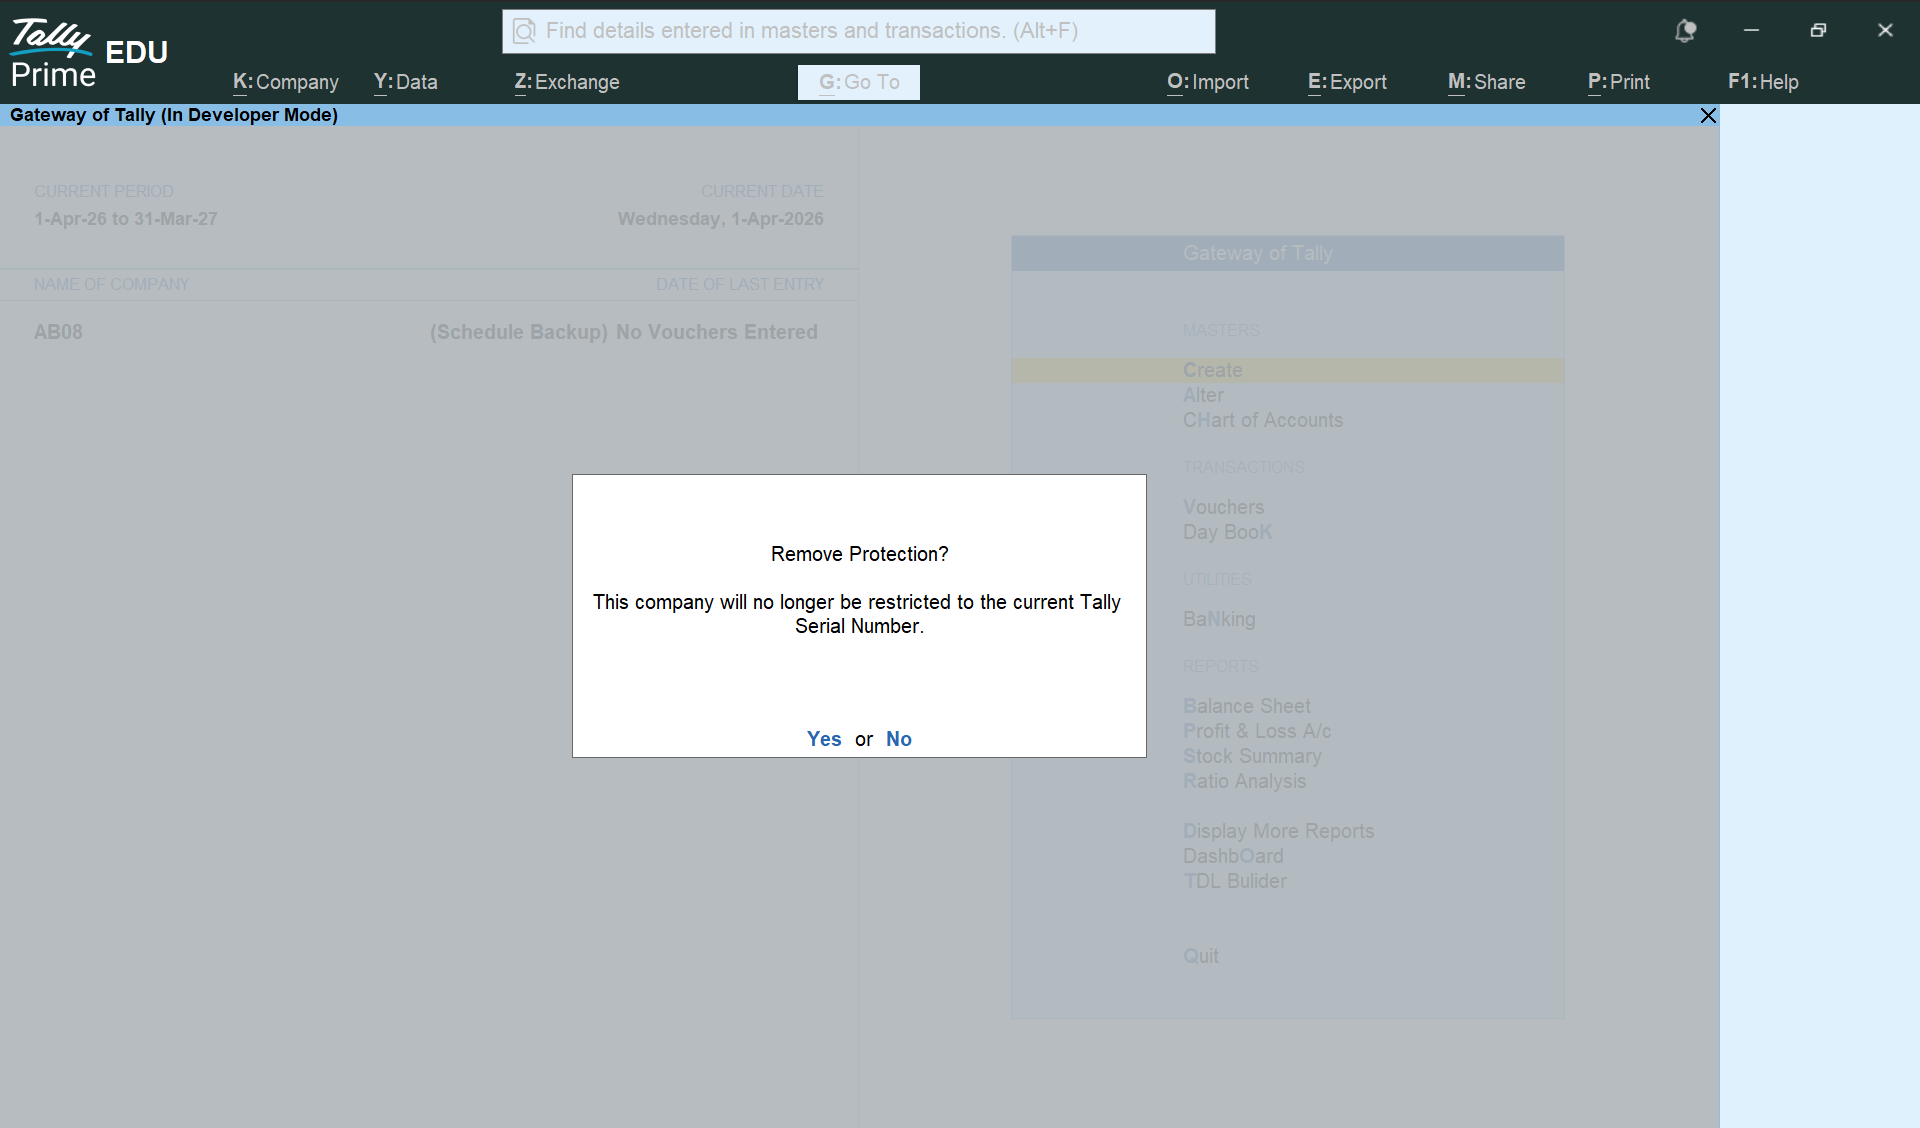Focus the Find details search field
1920x1128 pixels.
(x=859, y=32)
